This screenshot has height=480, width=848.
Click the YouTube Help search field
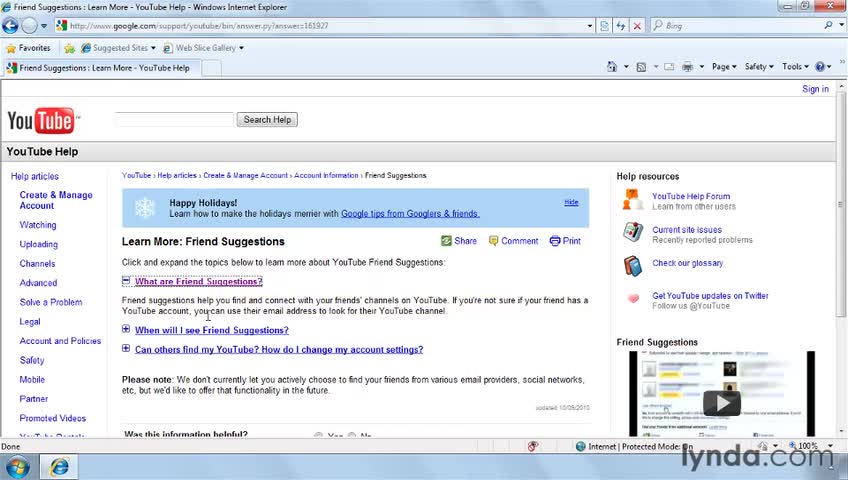174,119
